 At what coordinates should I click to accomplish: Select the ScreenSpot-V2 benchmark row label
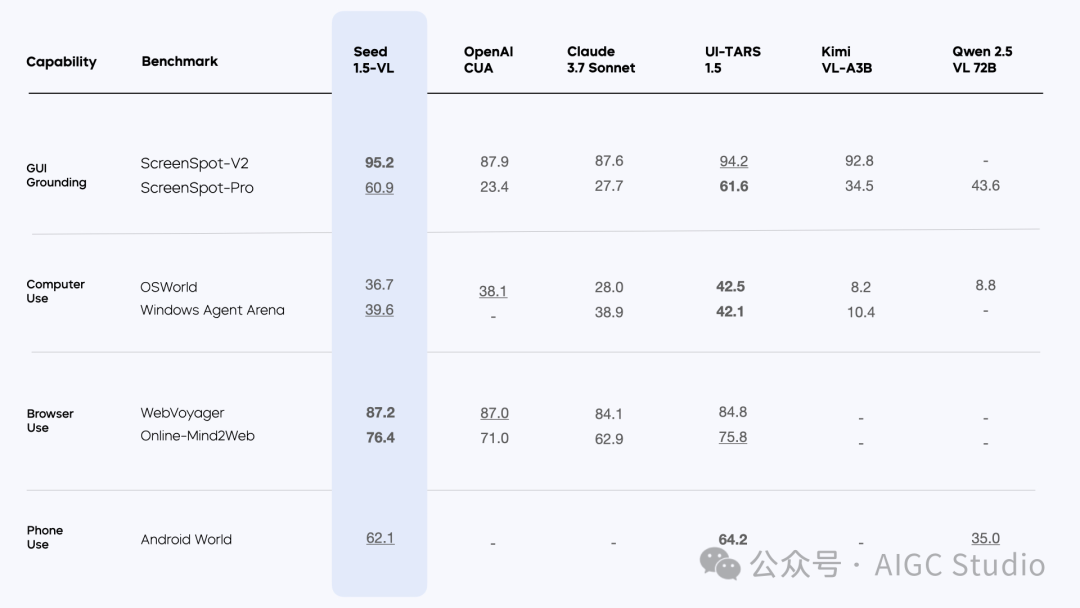point(194,163)
